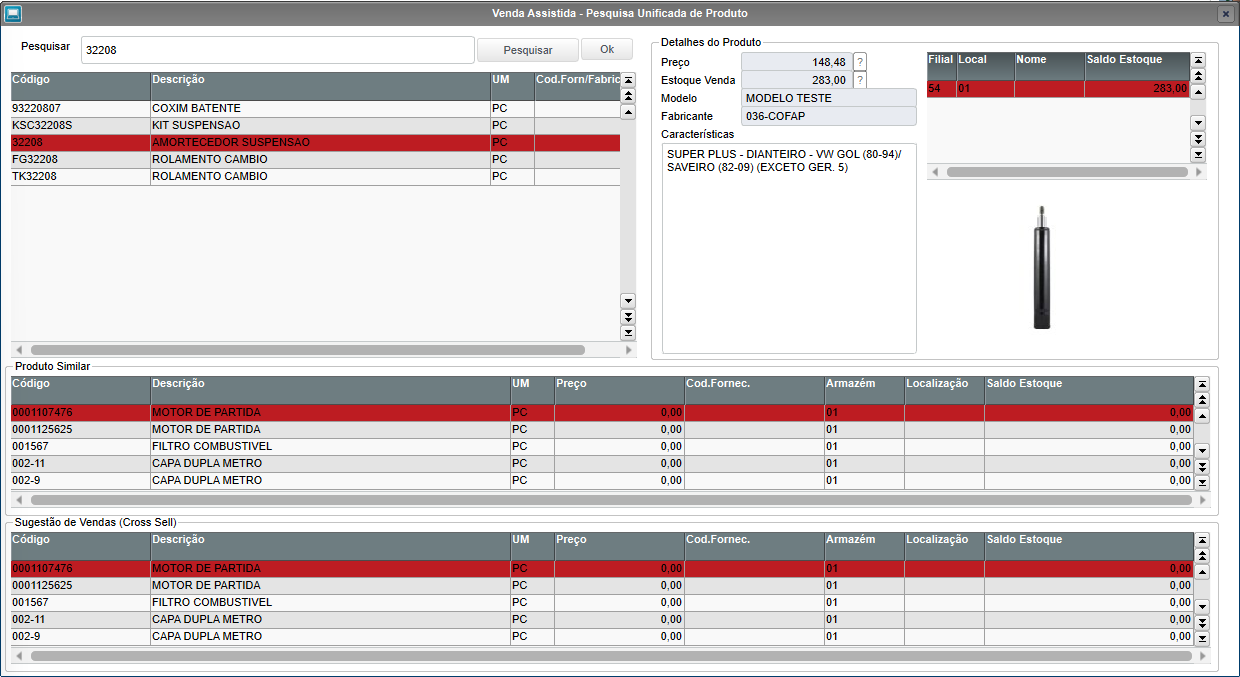
Task: Confirm selection with the Ok button
Action: (x=607, y=49)
